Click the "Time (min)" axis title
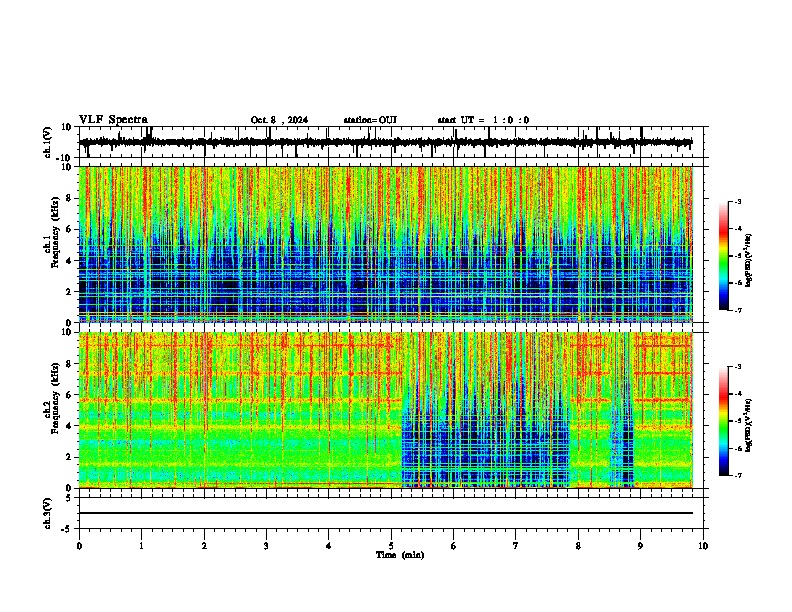The width and height of the screenshot is (792, 612). coord(400,555)
